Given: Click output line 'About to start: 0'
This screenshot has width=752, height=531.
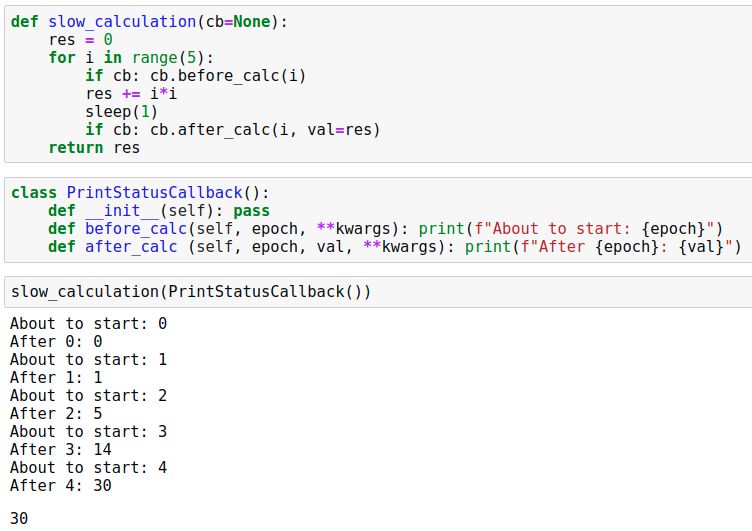Looking at the screenshot, I should [x=88, y=323].
